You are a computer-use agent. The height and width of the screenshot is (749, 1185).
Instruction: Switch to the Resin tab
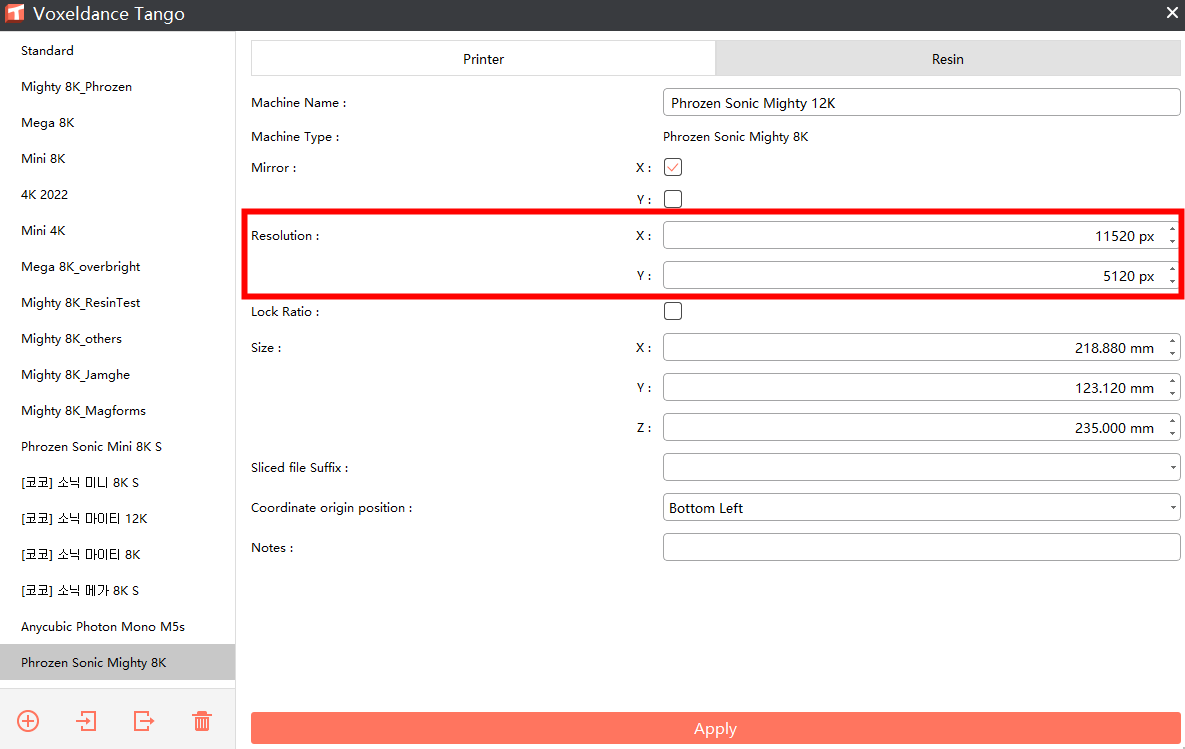pos(948,59)
